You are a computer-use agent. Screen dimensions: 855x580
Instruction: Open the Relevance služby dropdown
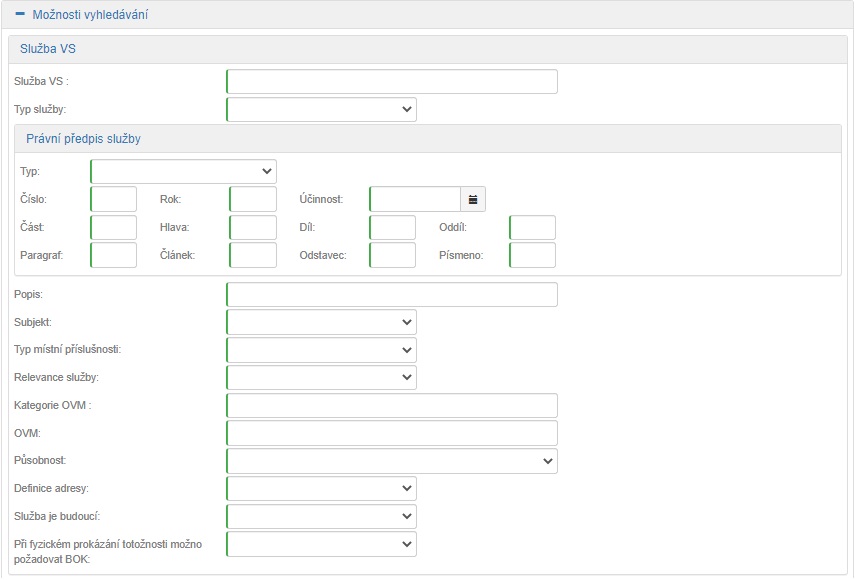click(x=321, y=377)
